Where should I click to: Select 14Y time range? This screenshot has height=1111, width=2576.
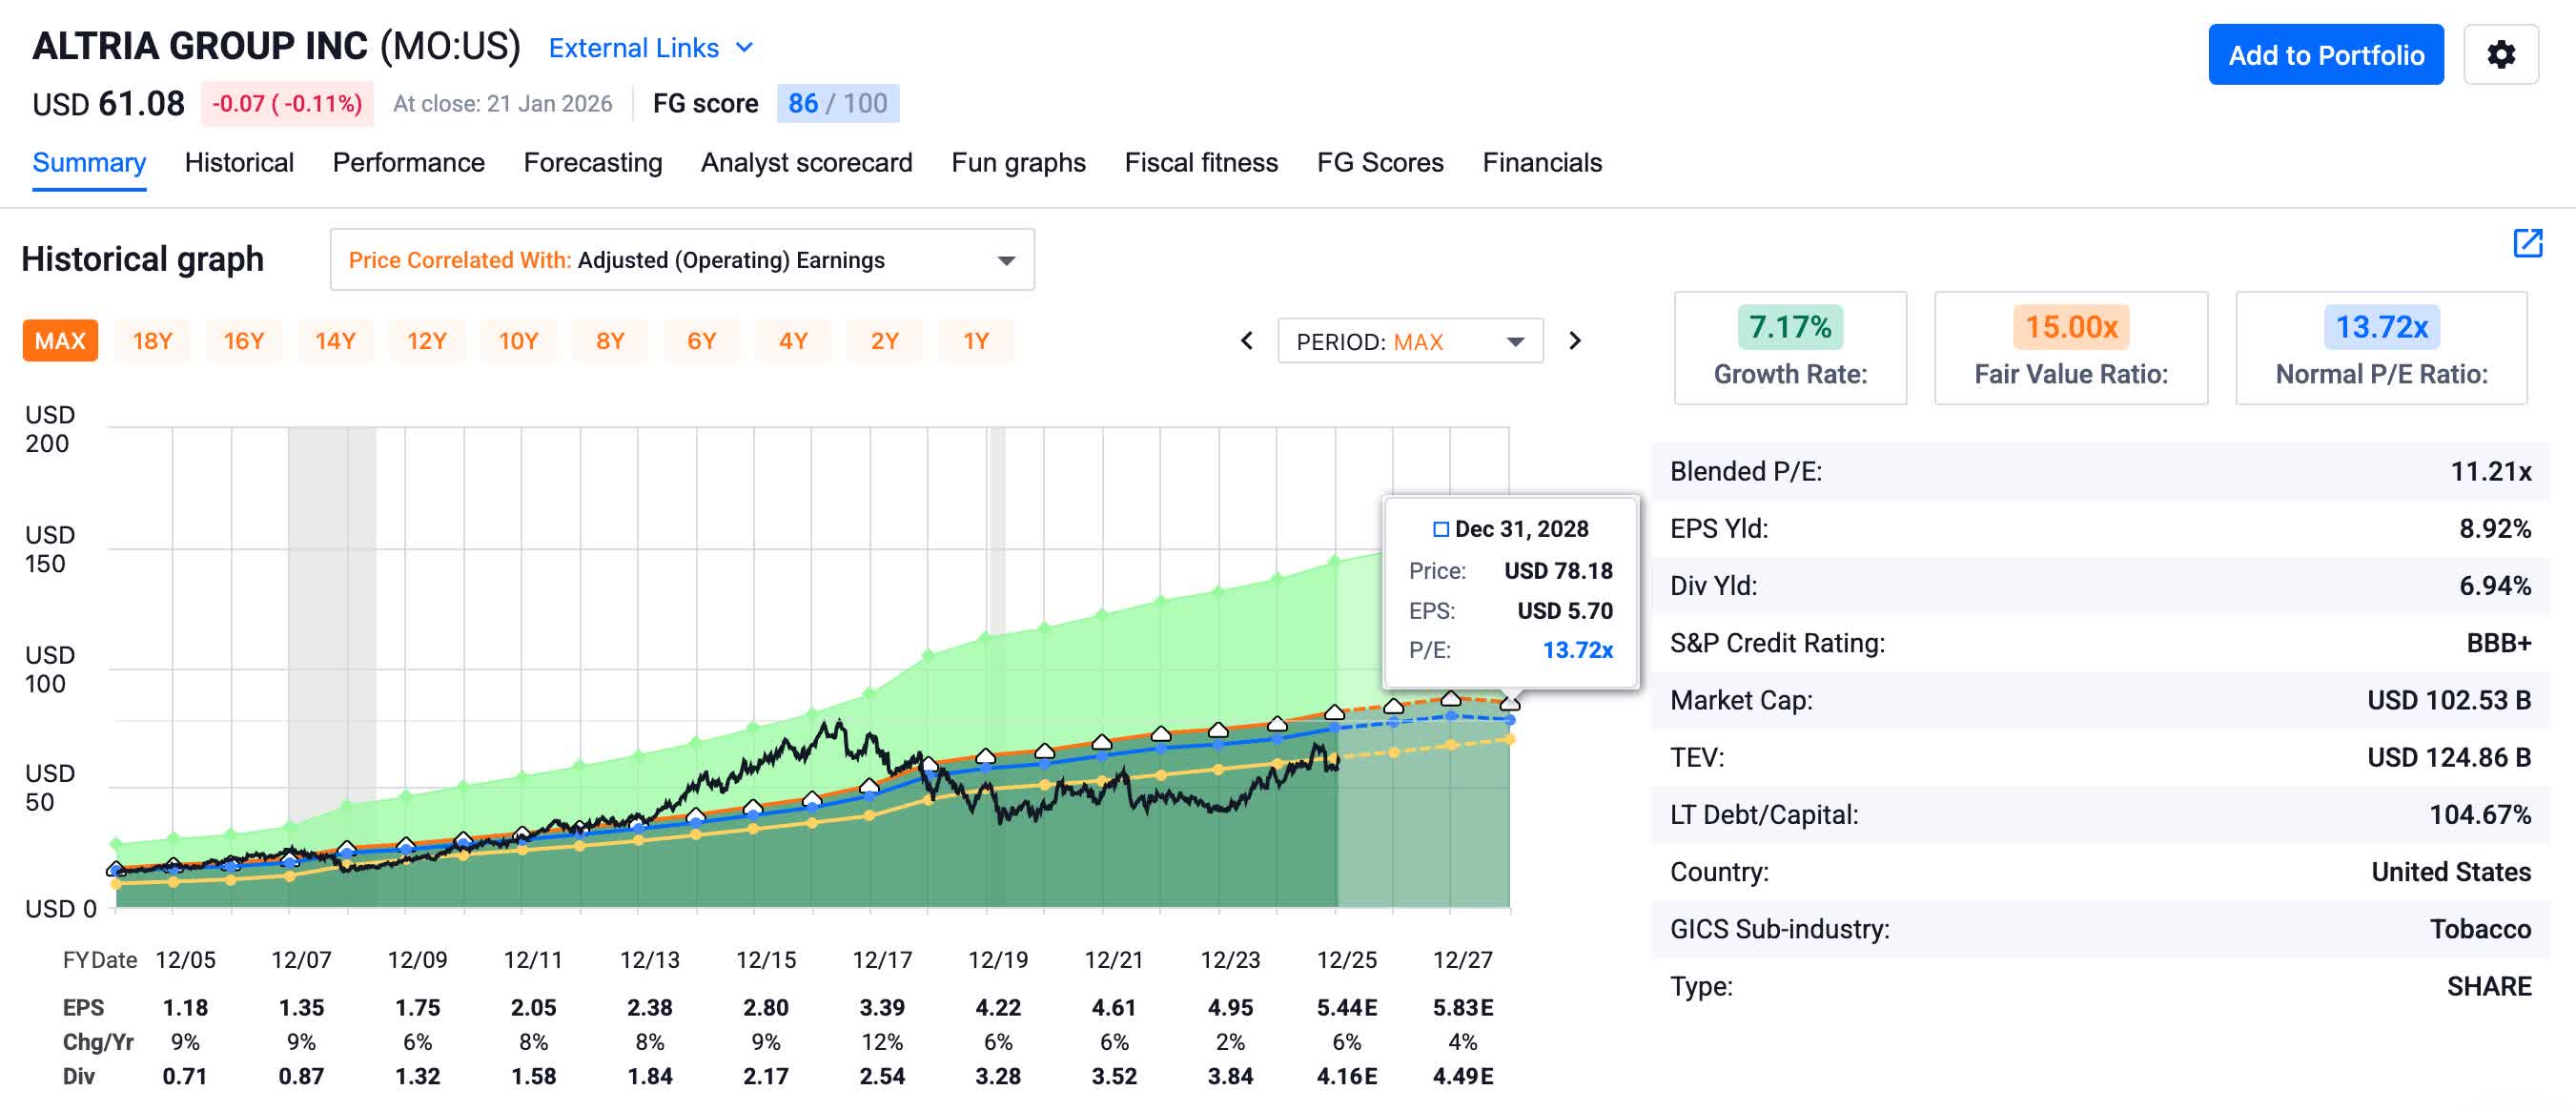tap(335, 341)
